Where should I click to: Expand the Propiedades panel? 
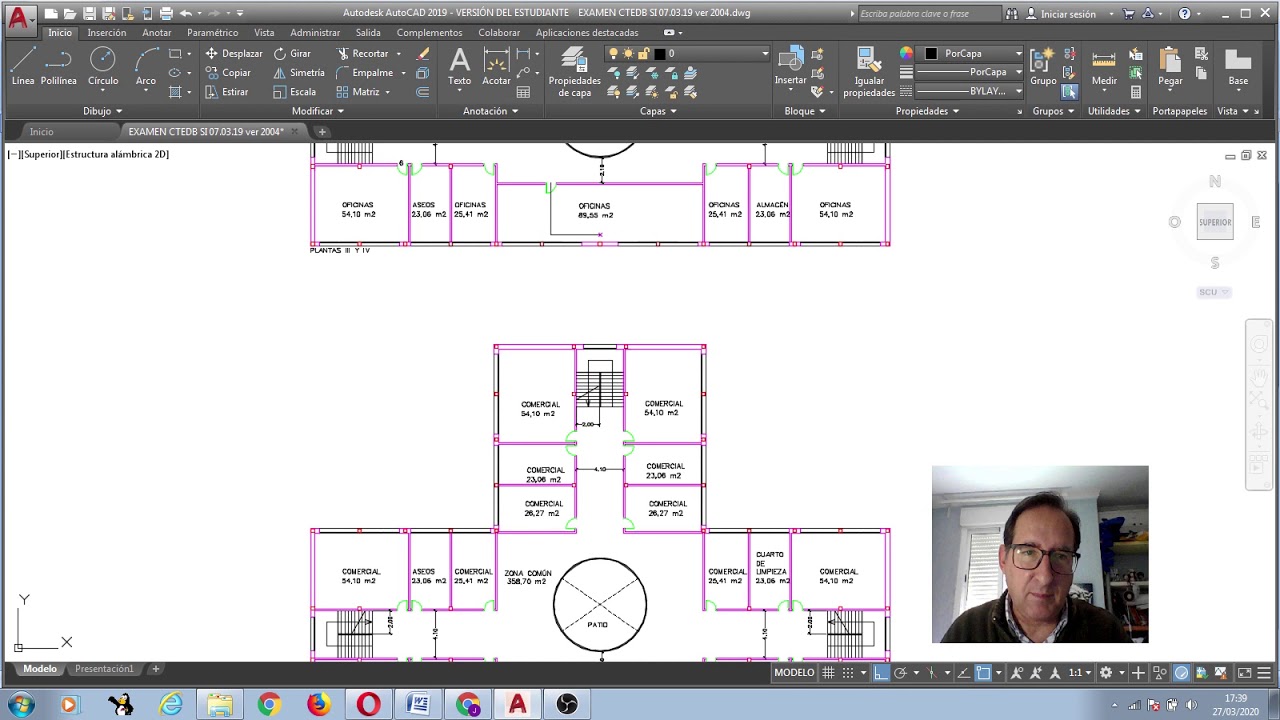tap(927, 111)
